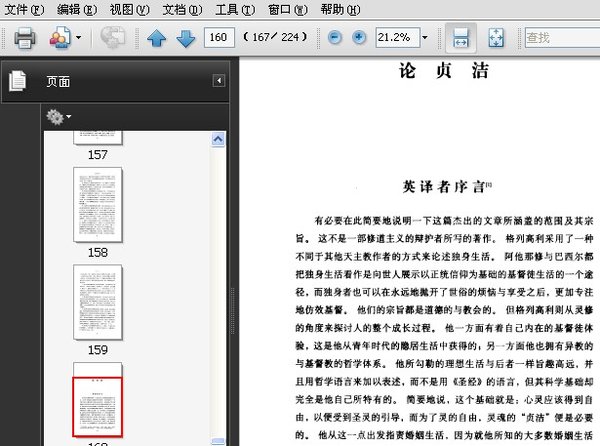
Task: Click the next page down arrow
Action: pyautogui.click(x=185, y=39)
